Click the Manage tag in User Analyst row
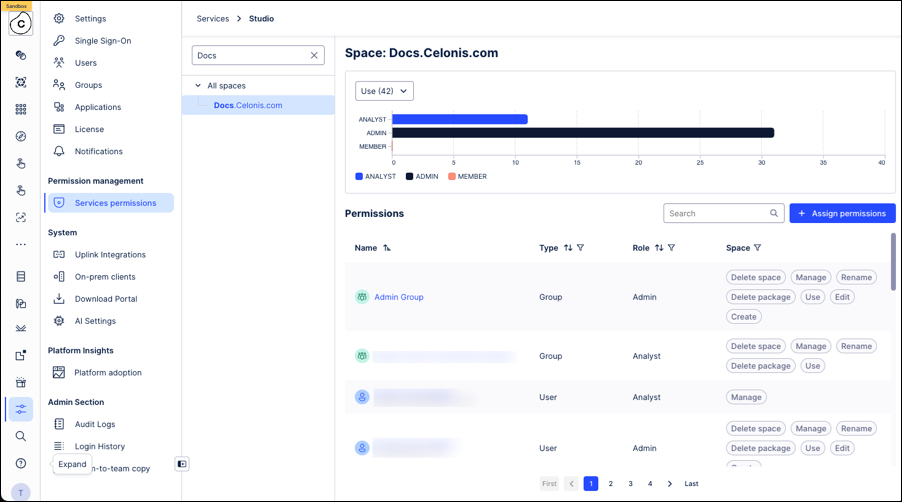 746,397
